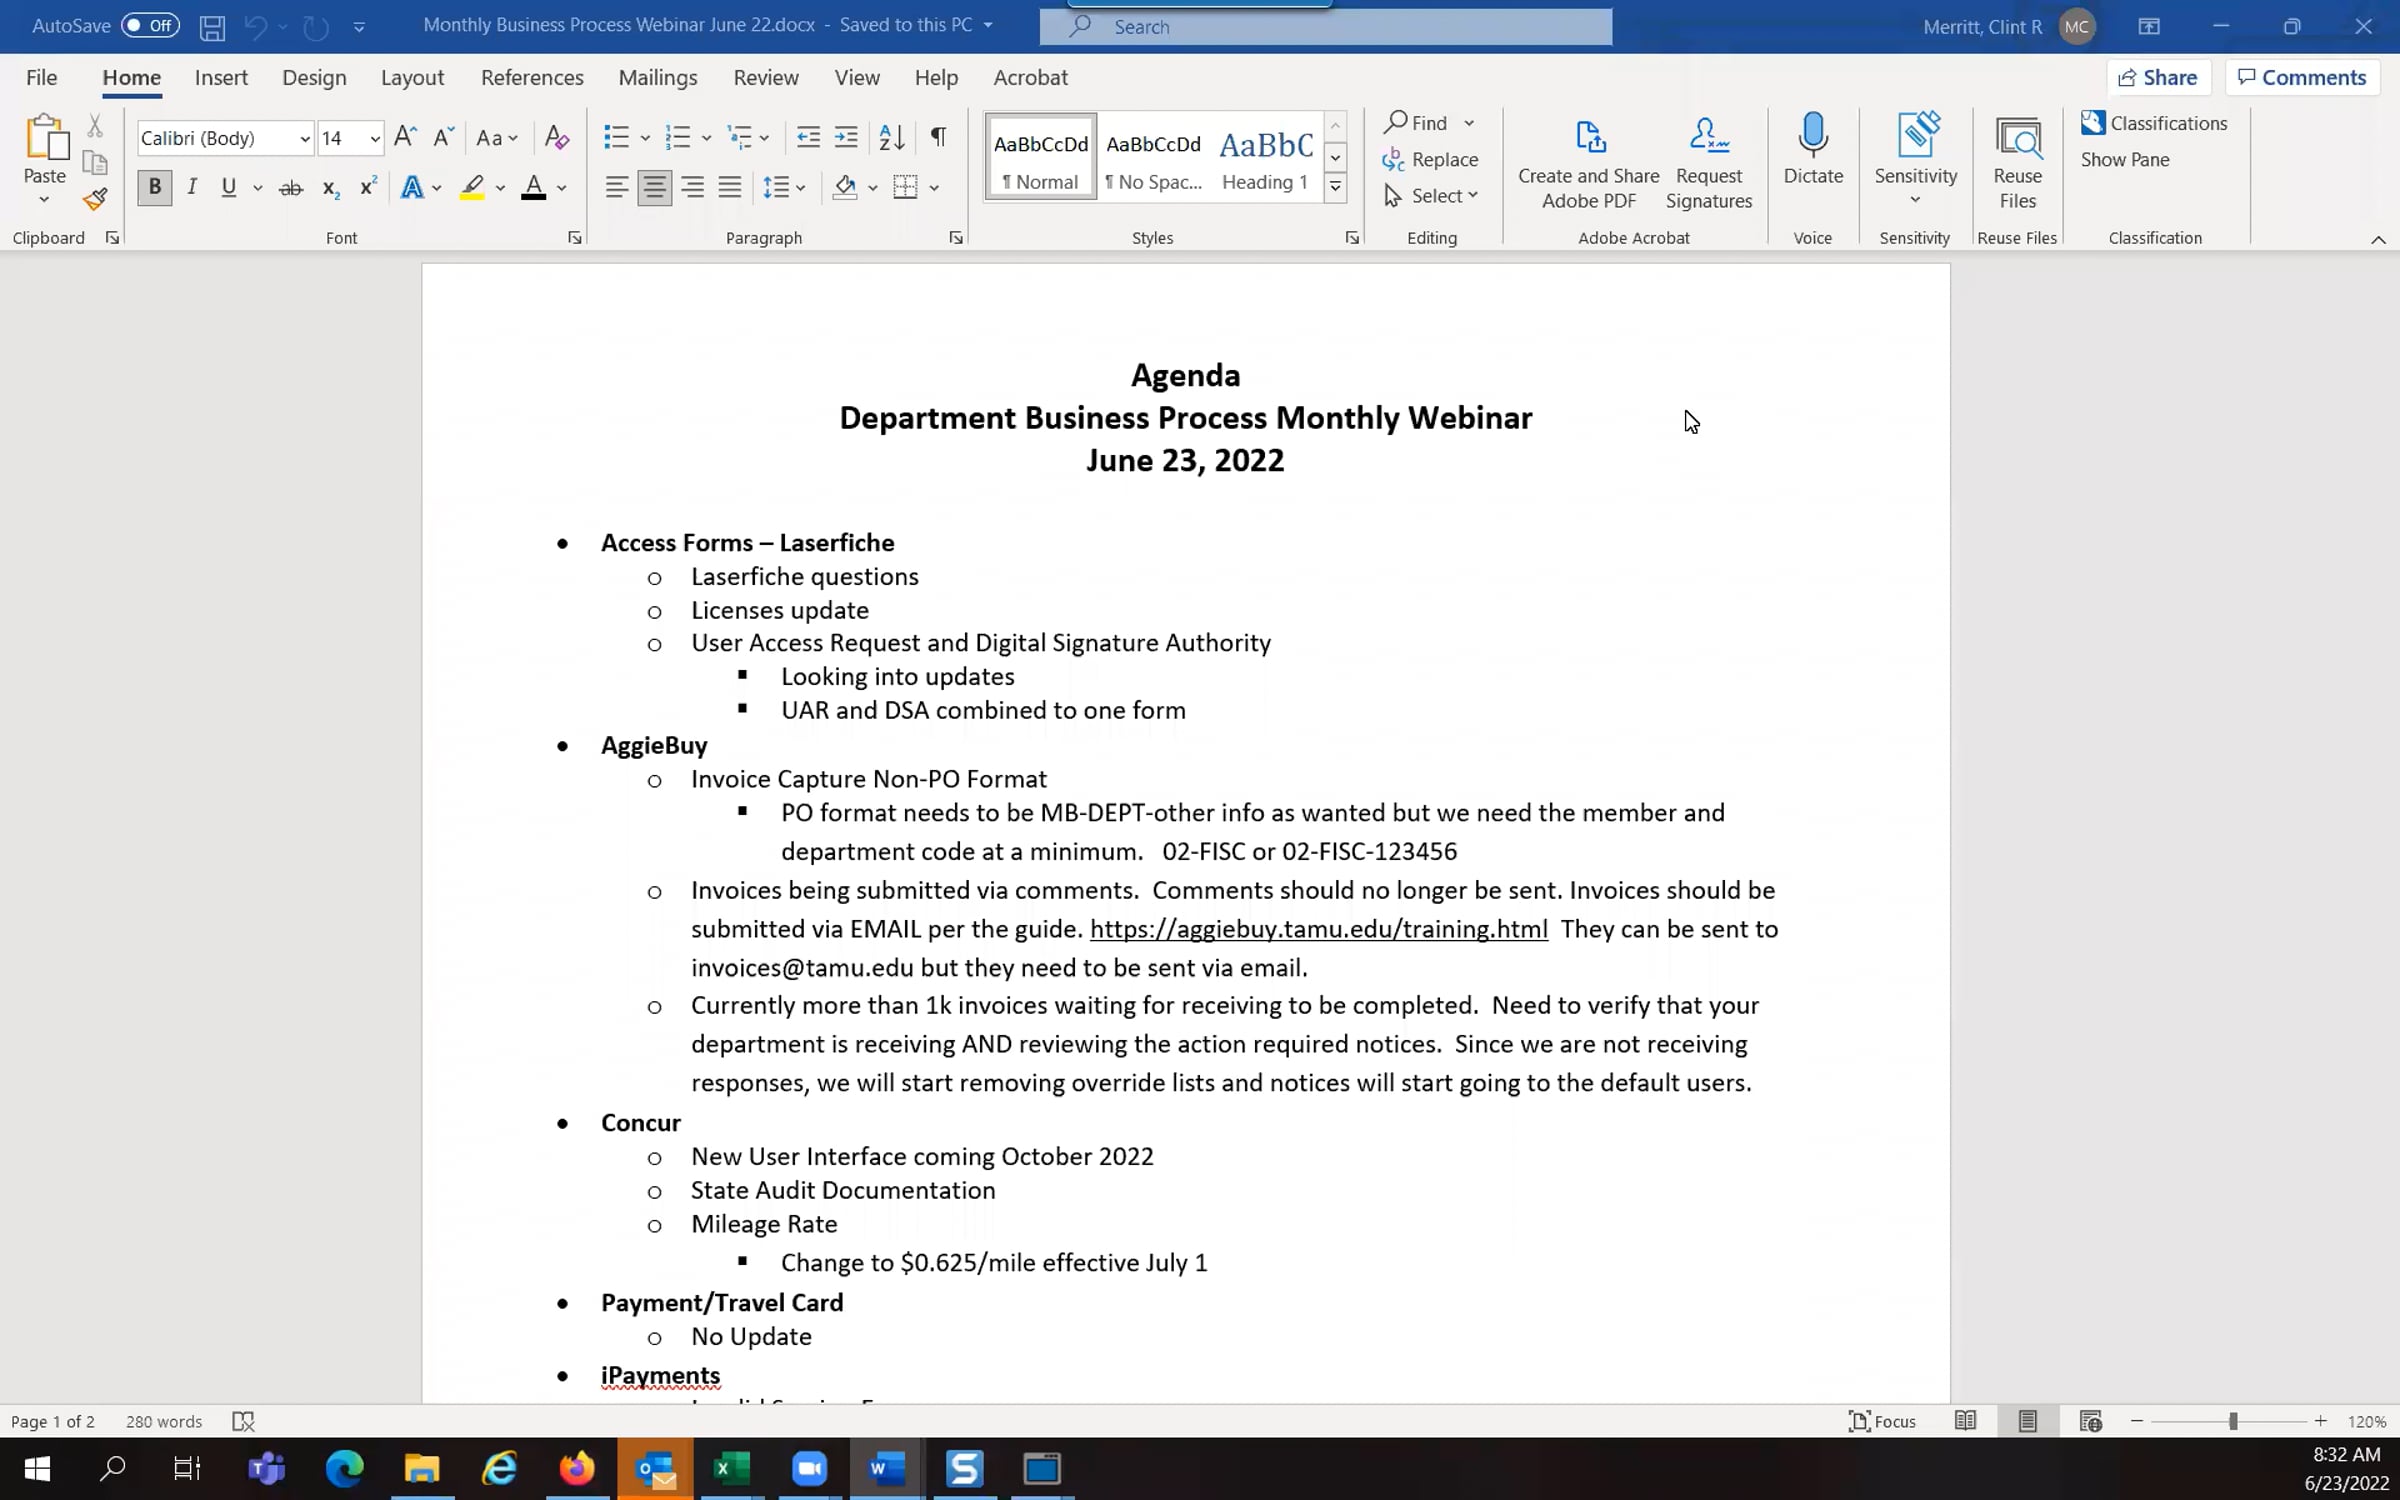Click the Cut scissors icon
Viewport: 2400px width, 1500px height.
pyautogui.click(x=95, y=125)
